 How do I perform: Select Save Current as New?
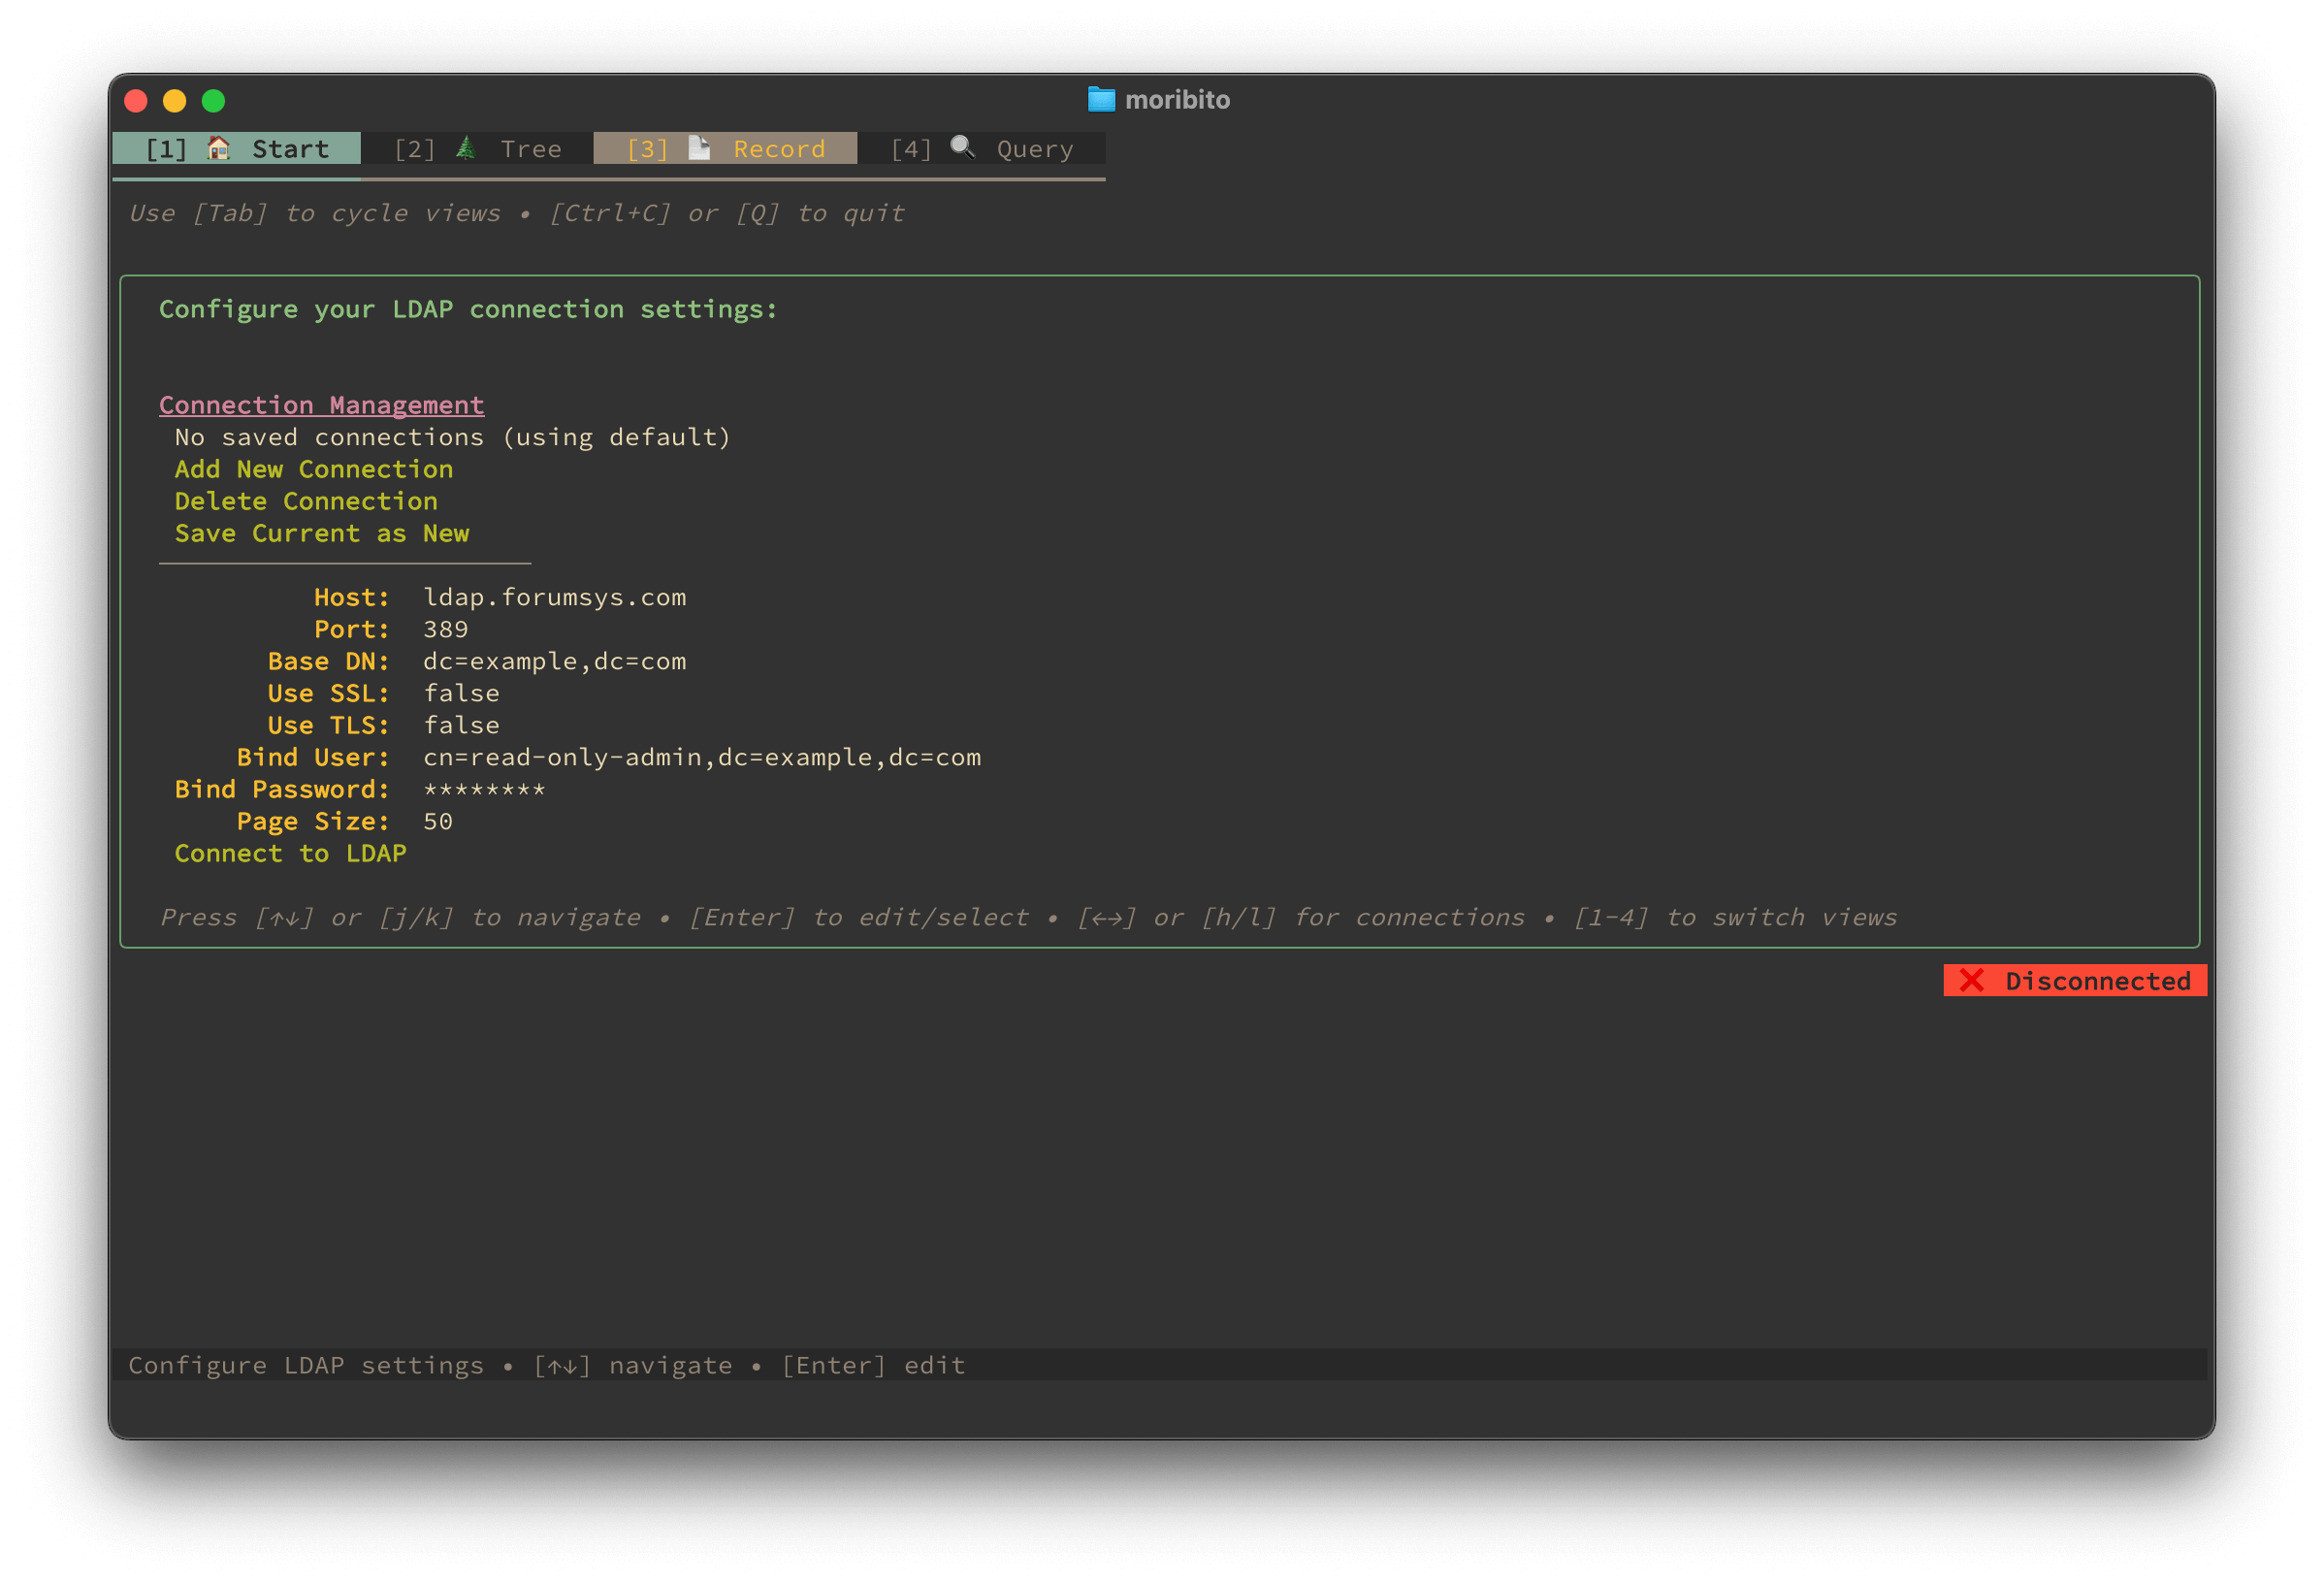point(322,533)
